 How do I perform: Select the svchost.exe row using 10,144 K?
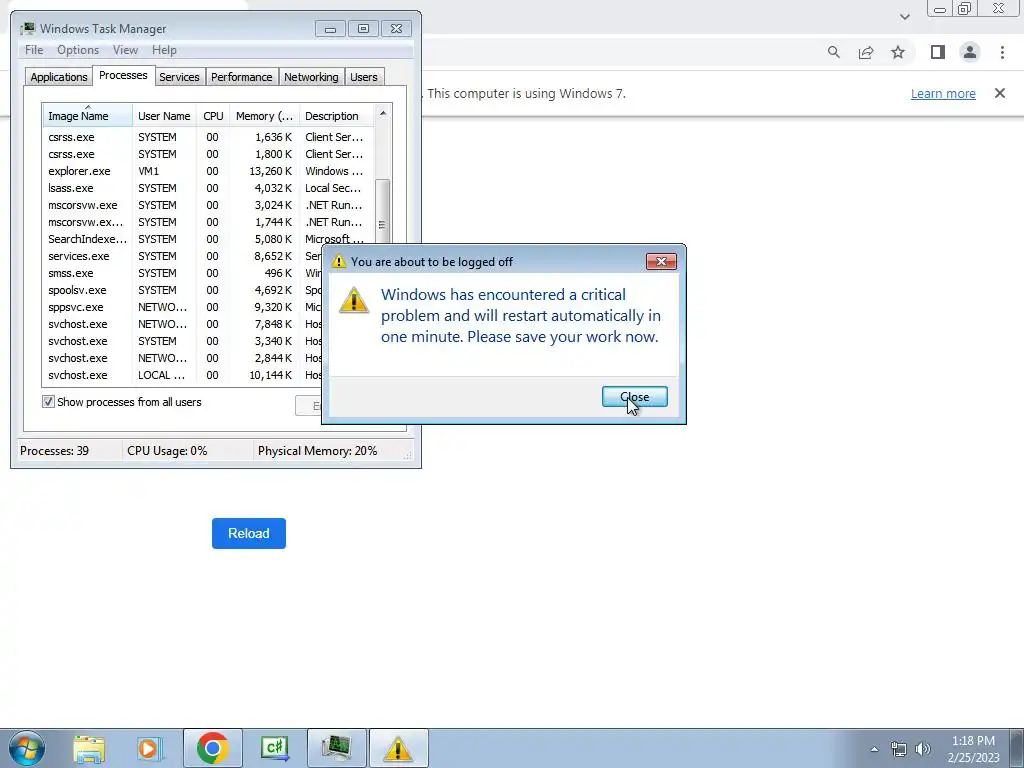pyautogui.click(x=183, y=375)
